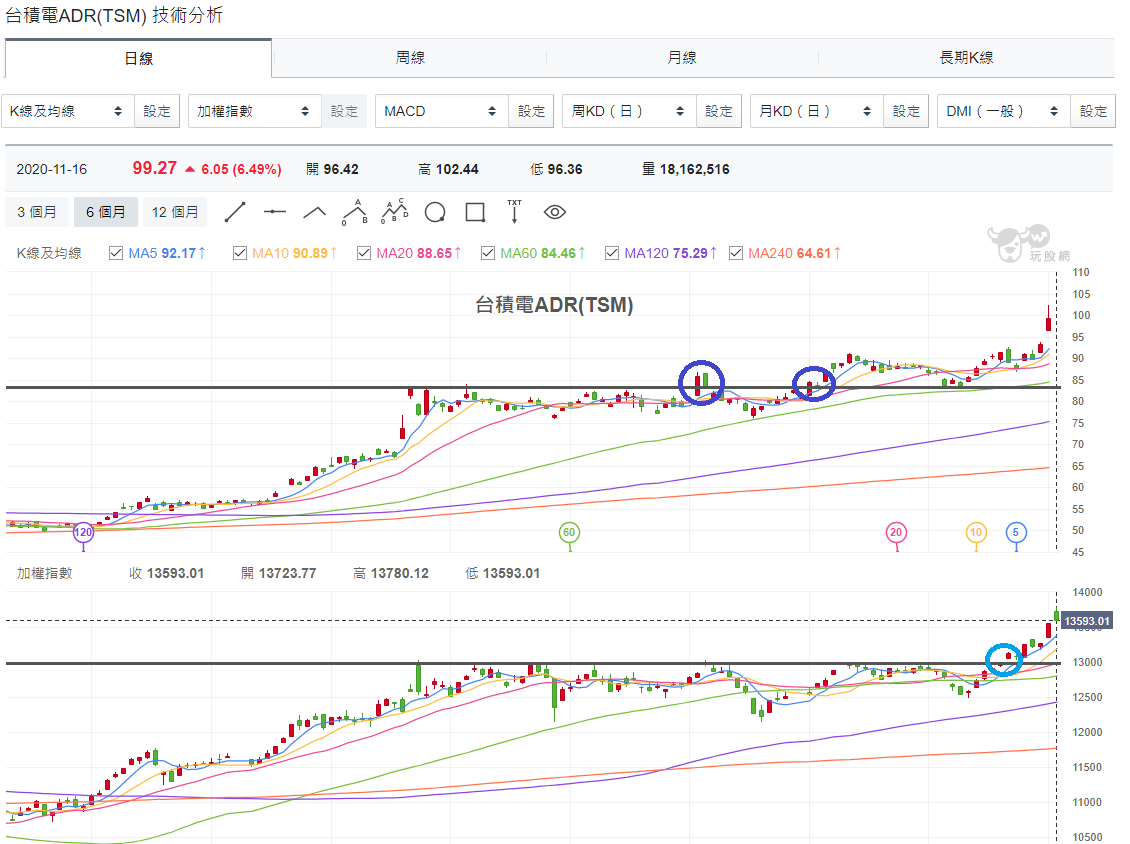Click the low price 96.36
The image size is (1130, 844).
tap(565, 169)
